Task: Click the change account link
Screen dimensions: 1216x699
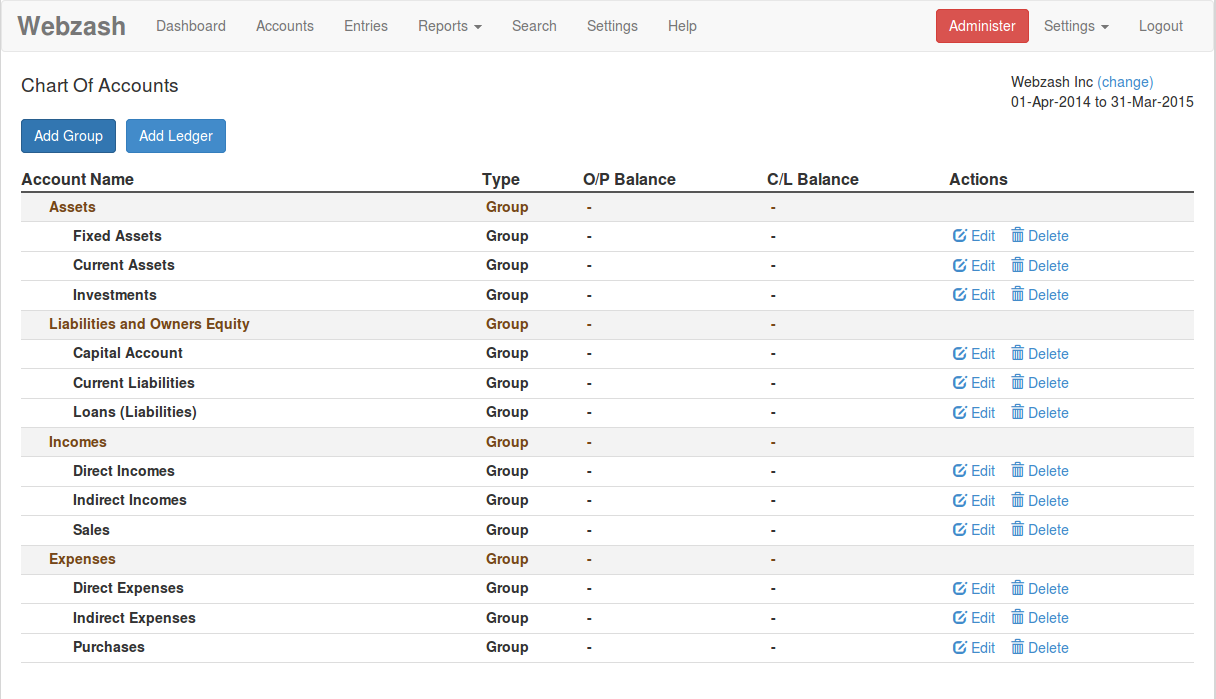Action: point(1125,82)
